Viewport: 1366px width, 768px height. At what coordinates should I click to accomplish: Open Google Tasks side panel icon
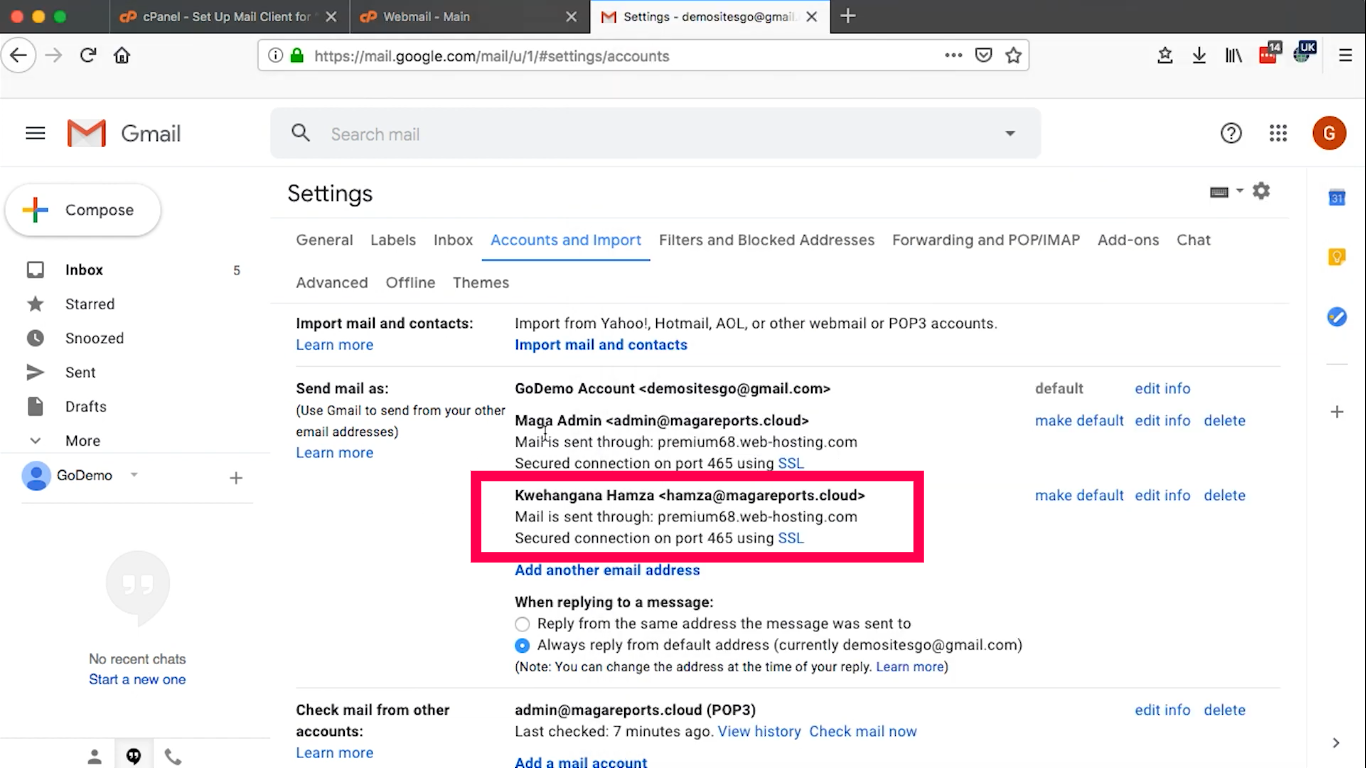[x=1337, y=317]
